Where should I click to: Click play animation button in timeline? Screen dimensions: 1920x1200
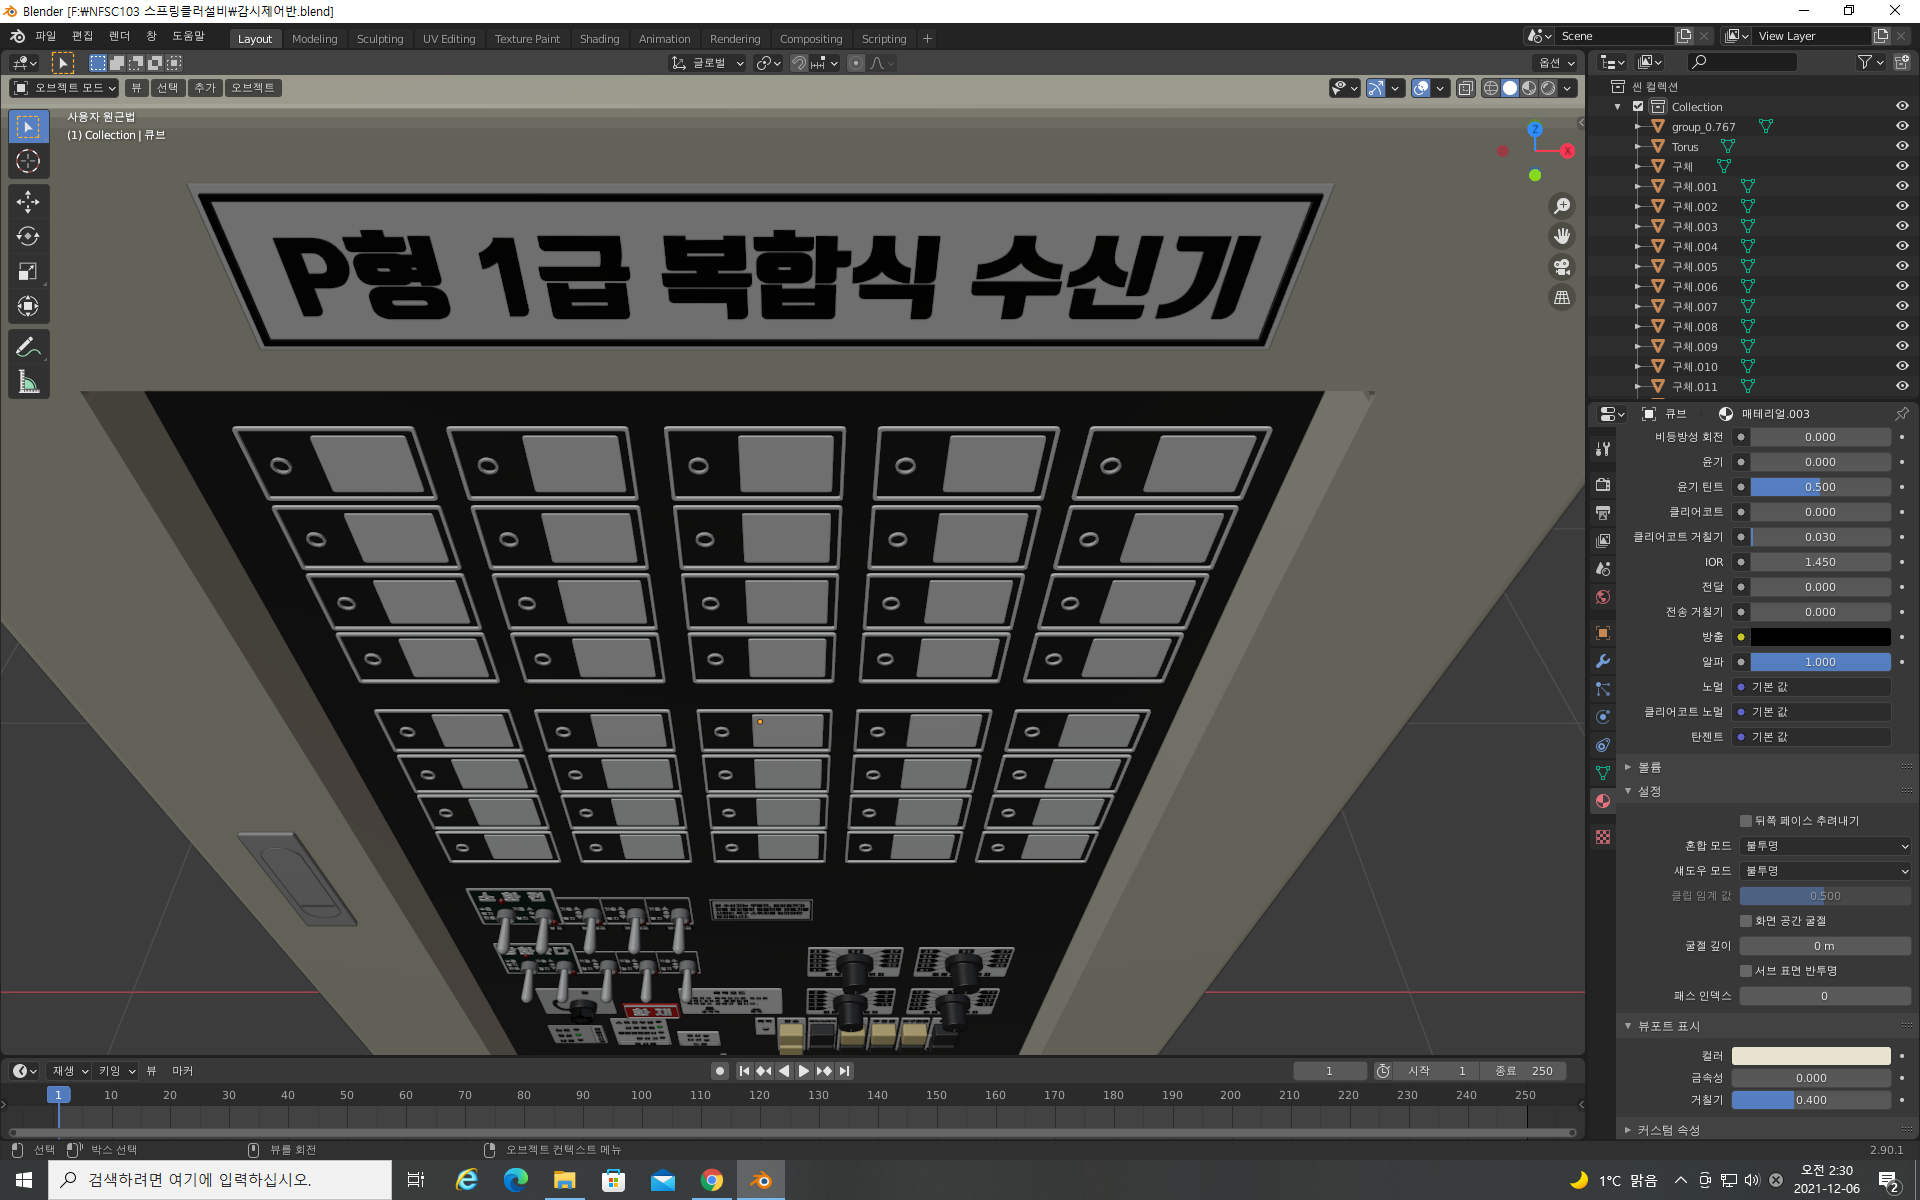[804, 1071]
